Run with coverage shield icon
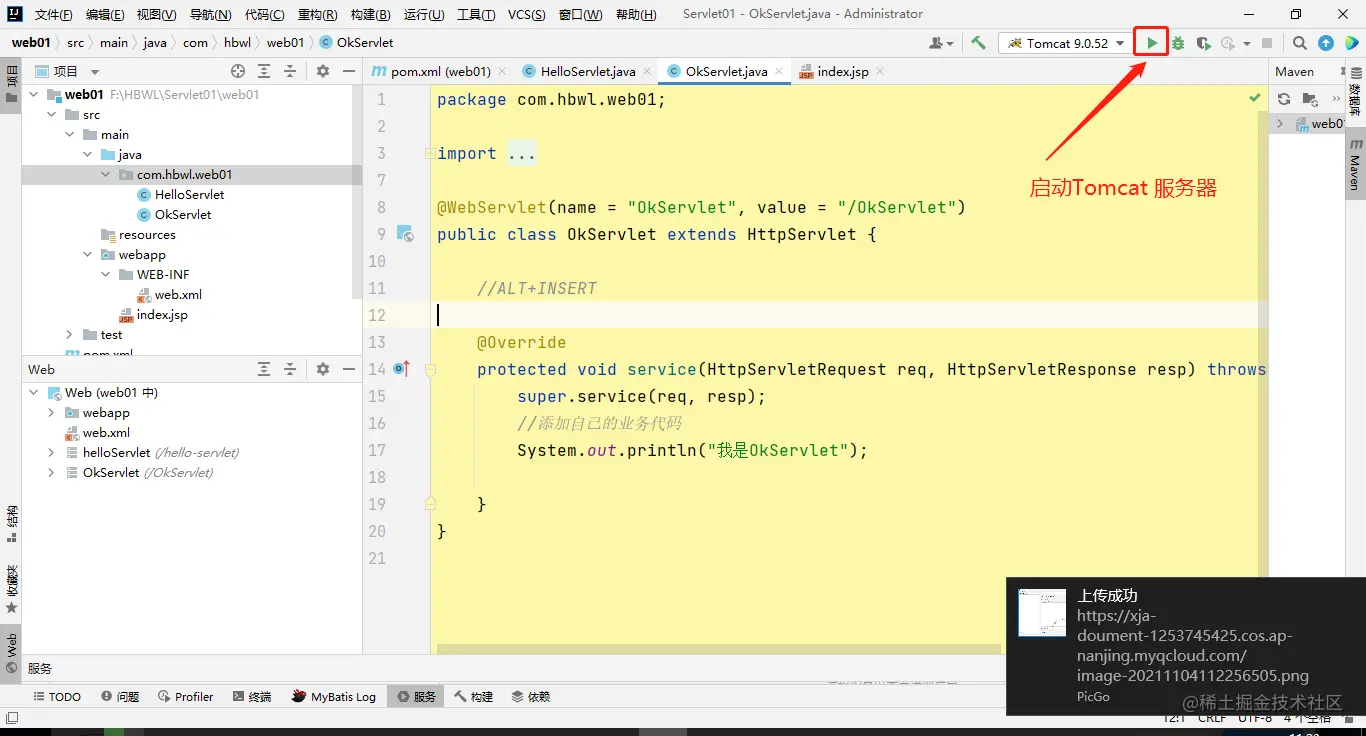 (x=1204, y=43)
